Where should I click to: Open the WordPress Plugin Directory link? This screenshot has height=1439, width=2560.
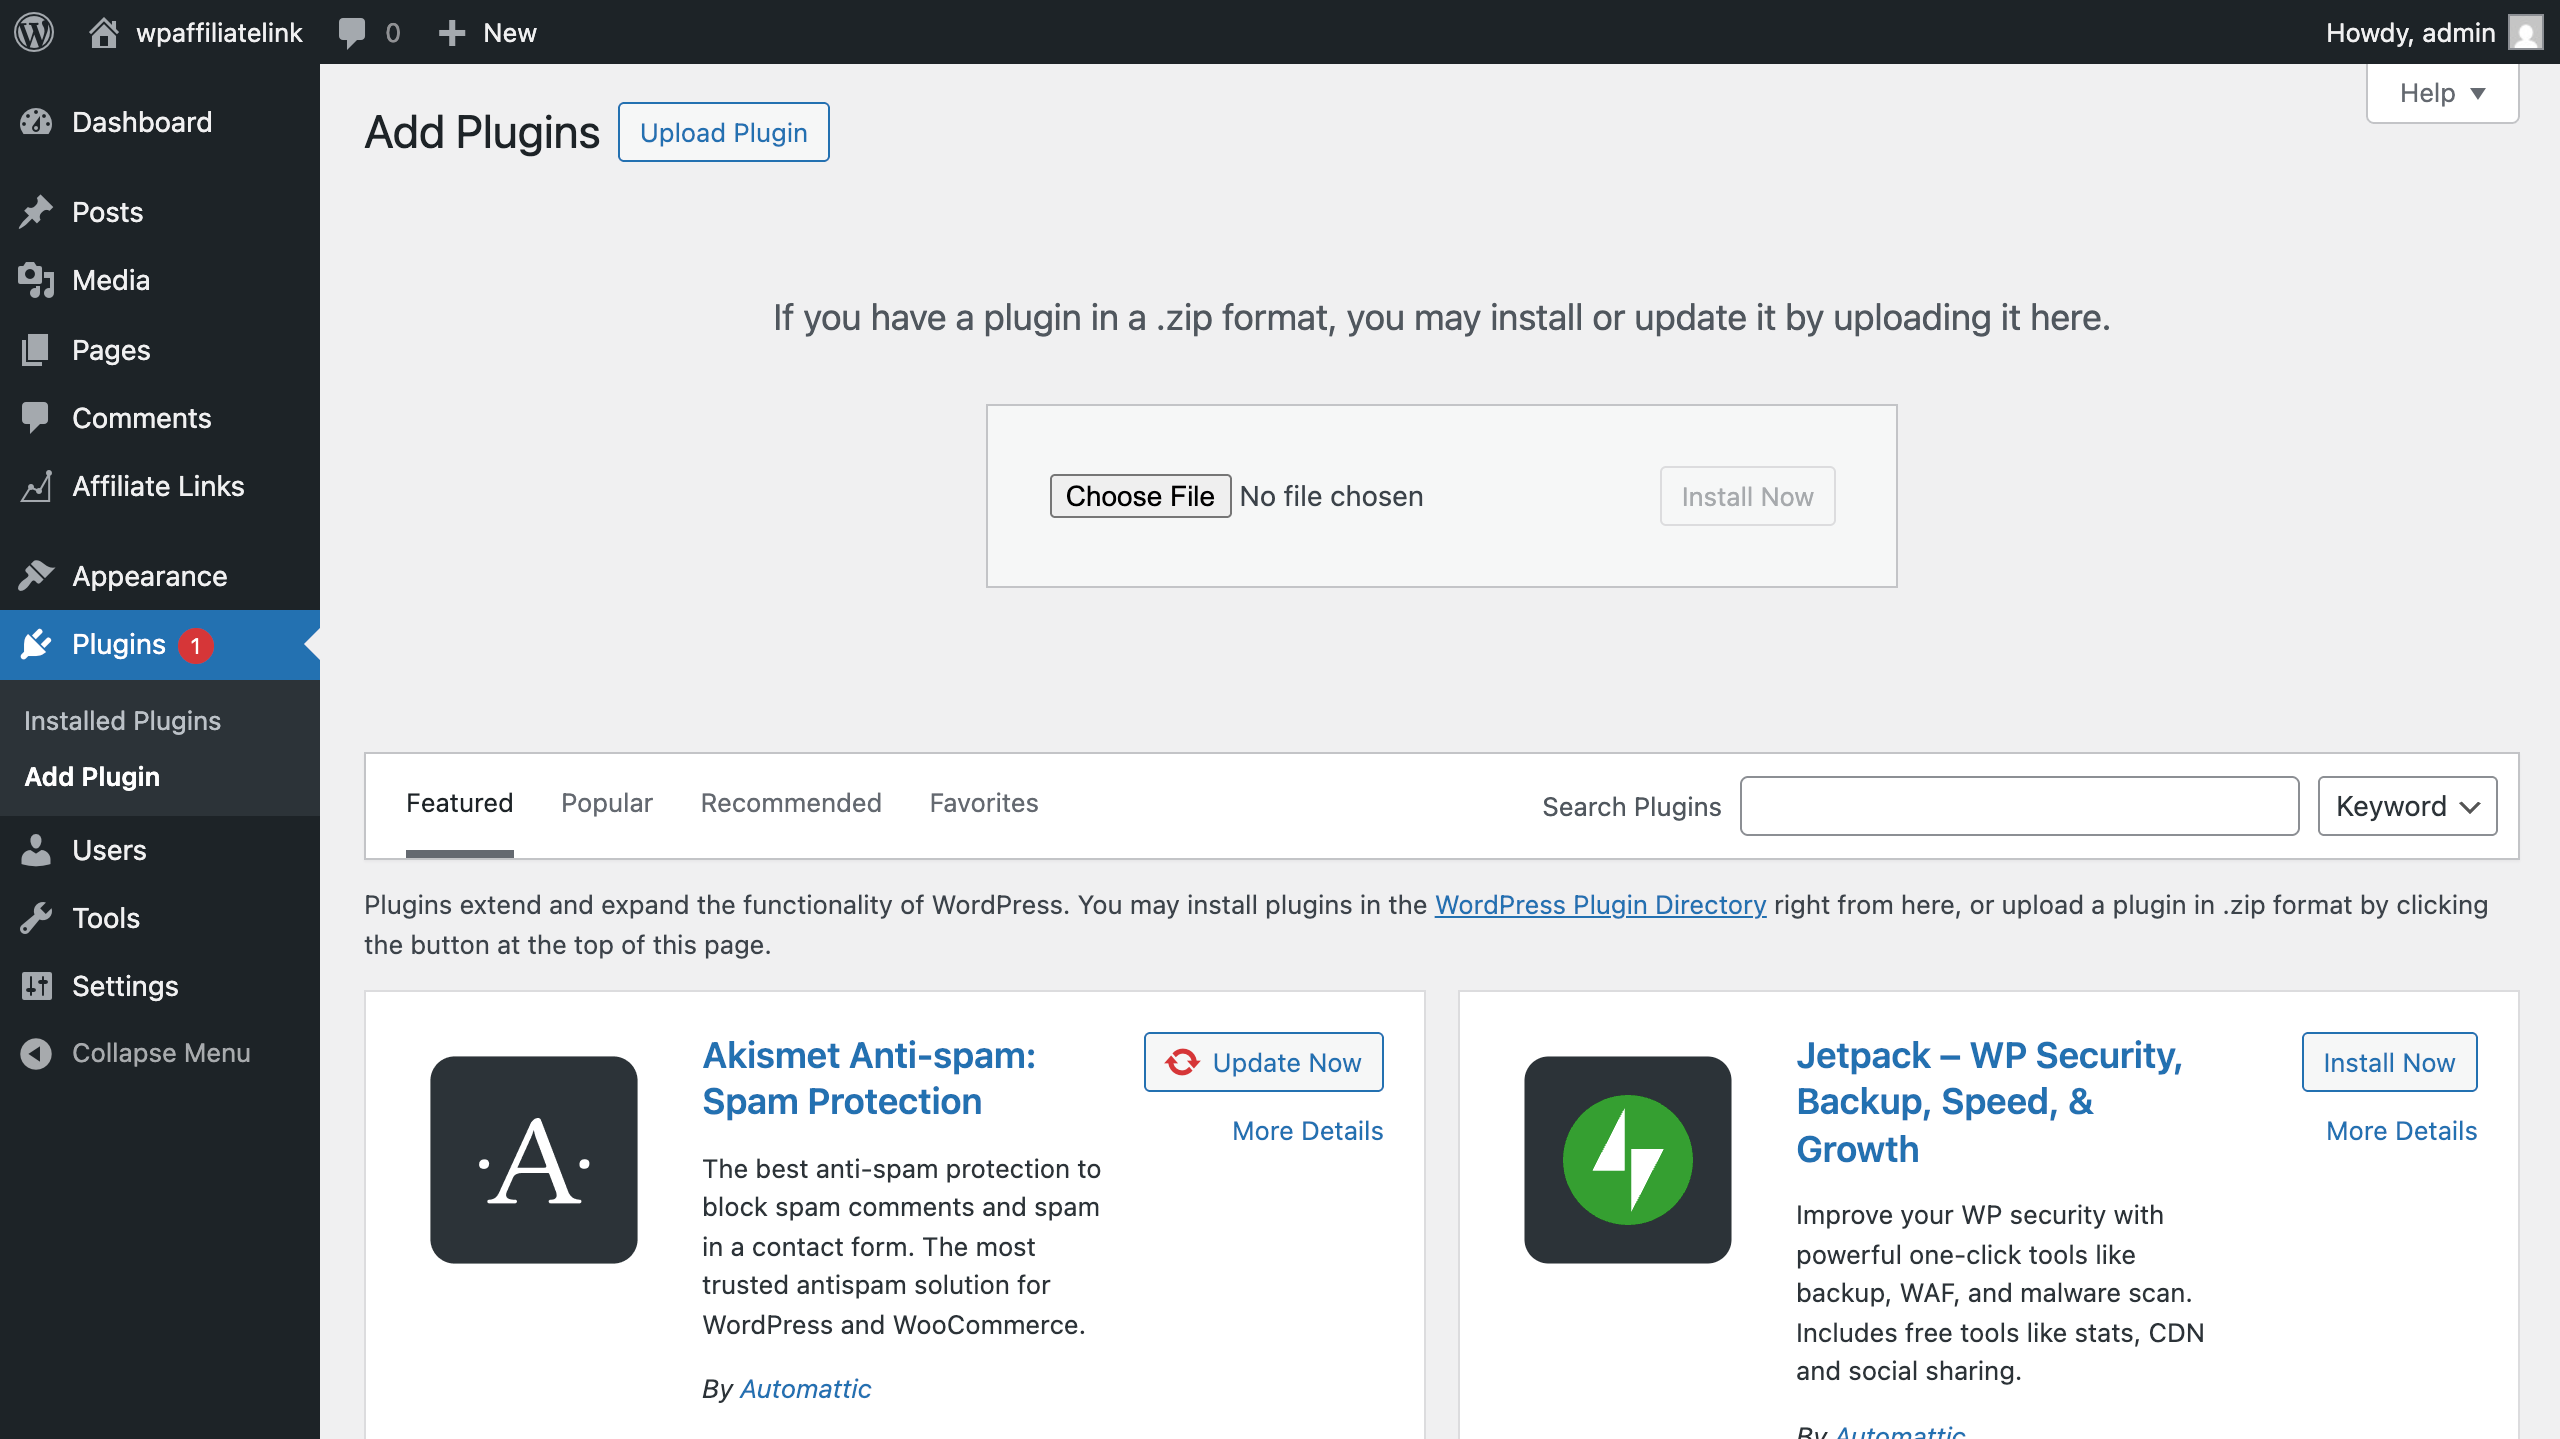(x=1600, y=905)
